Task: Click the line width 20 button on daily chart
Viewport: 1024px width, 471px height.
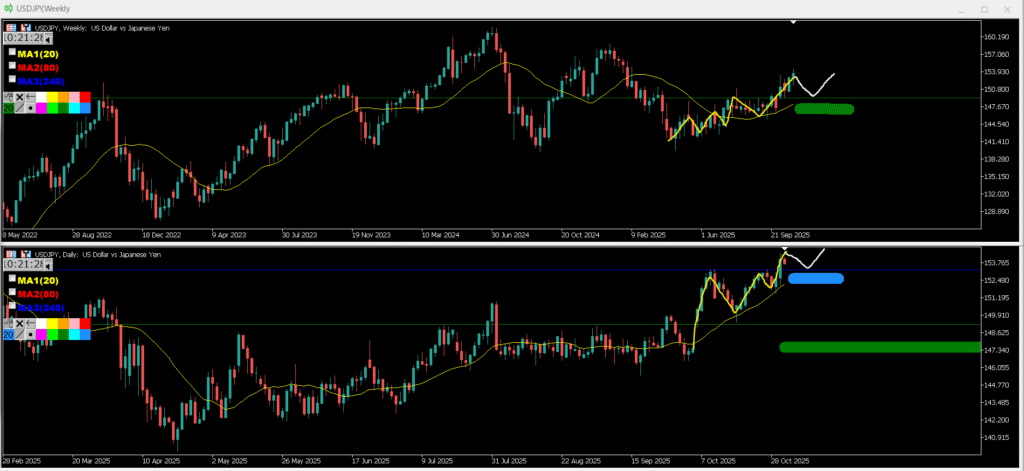Action: pos(8,335)
